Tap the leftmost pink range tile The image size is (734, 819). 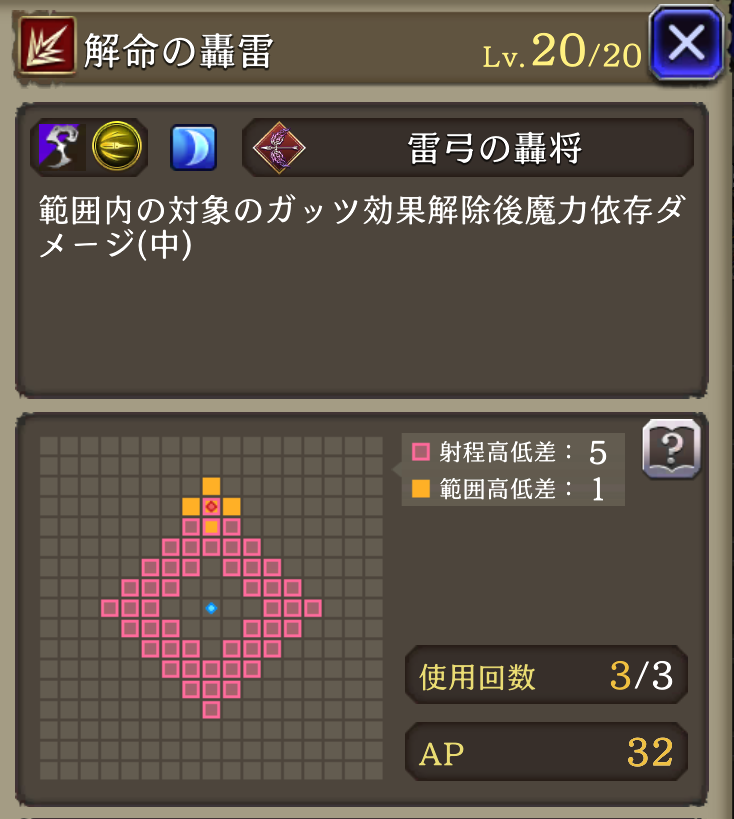pos(110,608)
